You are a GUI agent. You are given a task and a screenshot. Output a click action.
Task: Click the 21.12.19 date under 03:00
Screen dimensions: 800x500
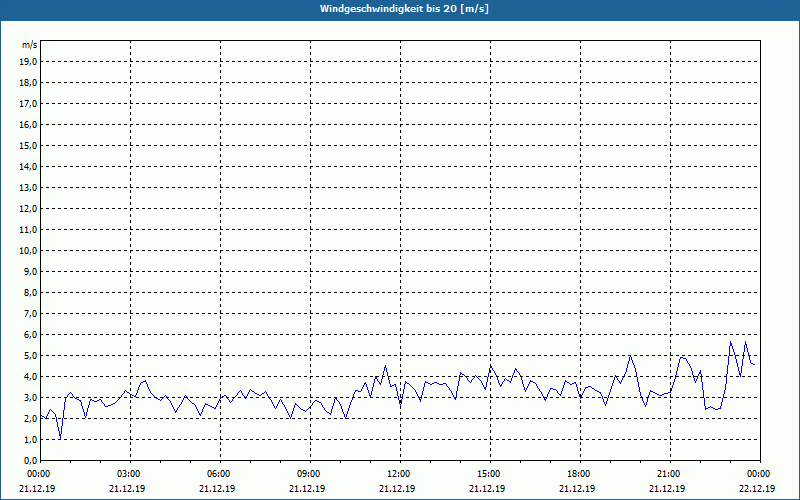127,488
